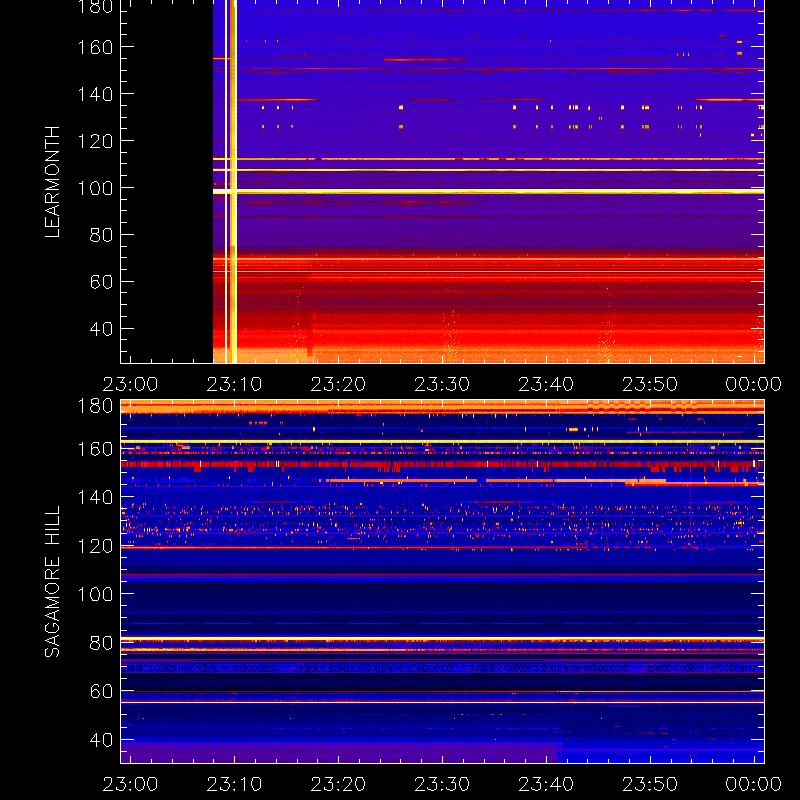Click 23:20 time label below Learmonth plot

click(x=338, y=384)
